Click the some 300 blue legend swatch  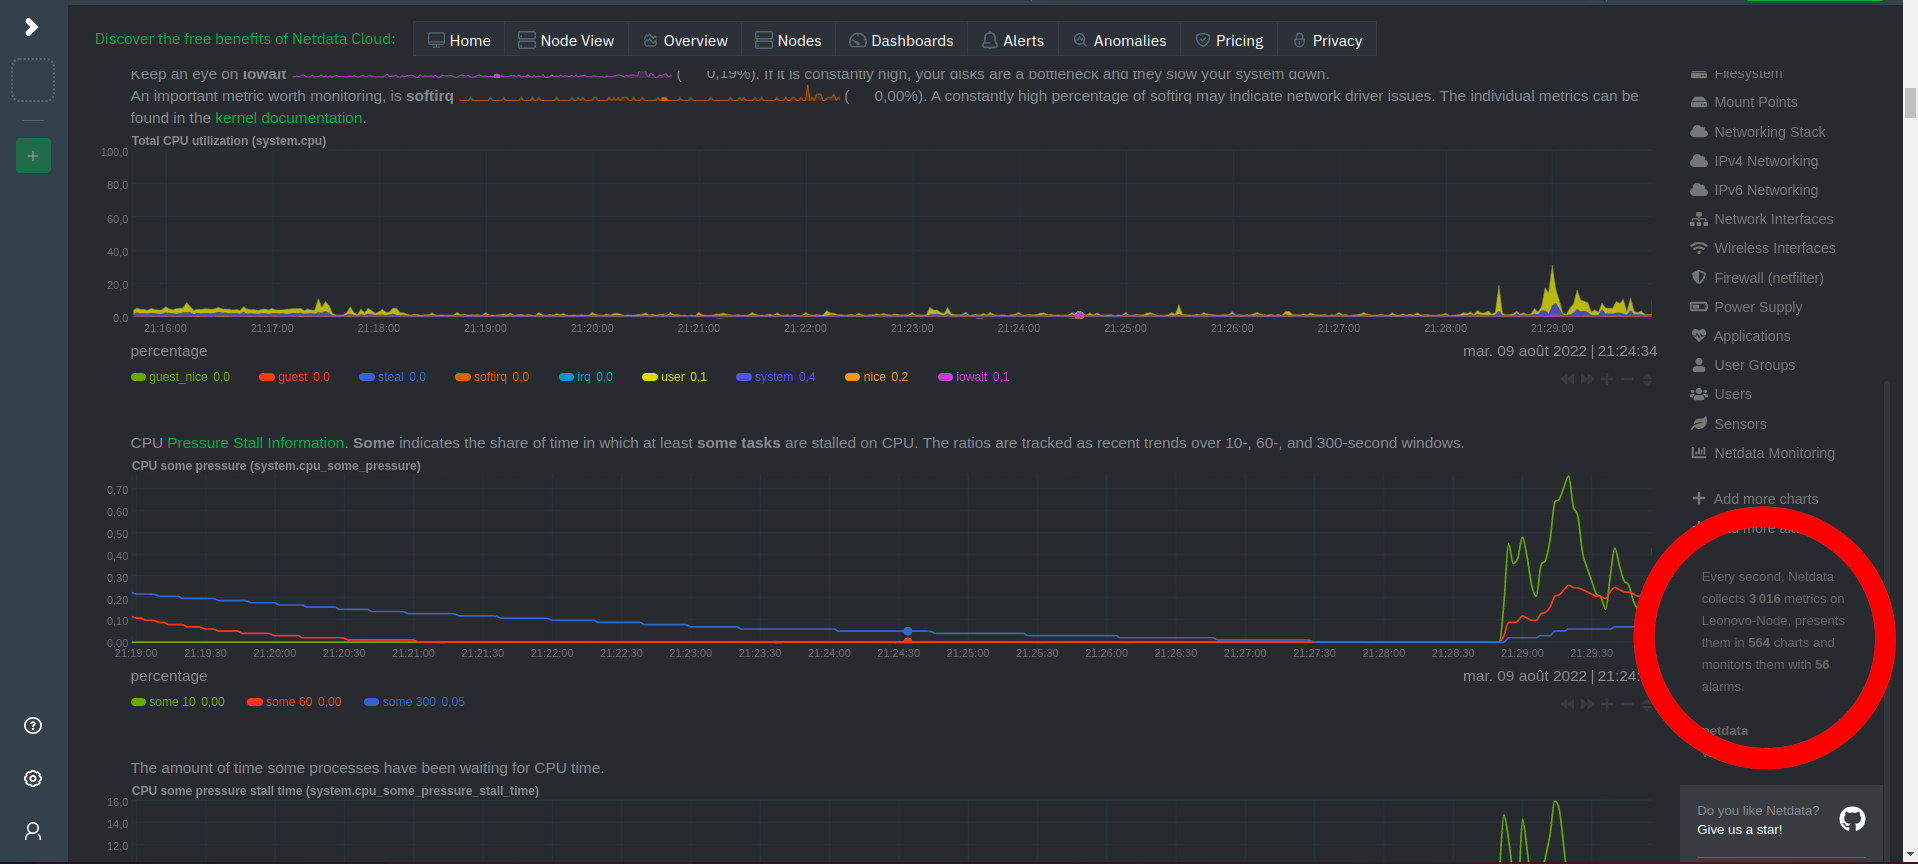pos(371,702)
